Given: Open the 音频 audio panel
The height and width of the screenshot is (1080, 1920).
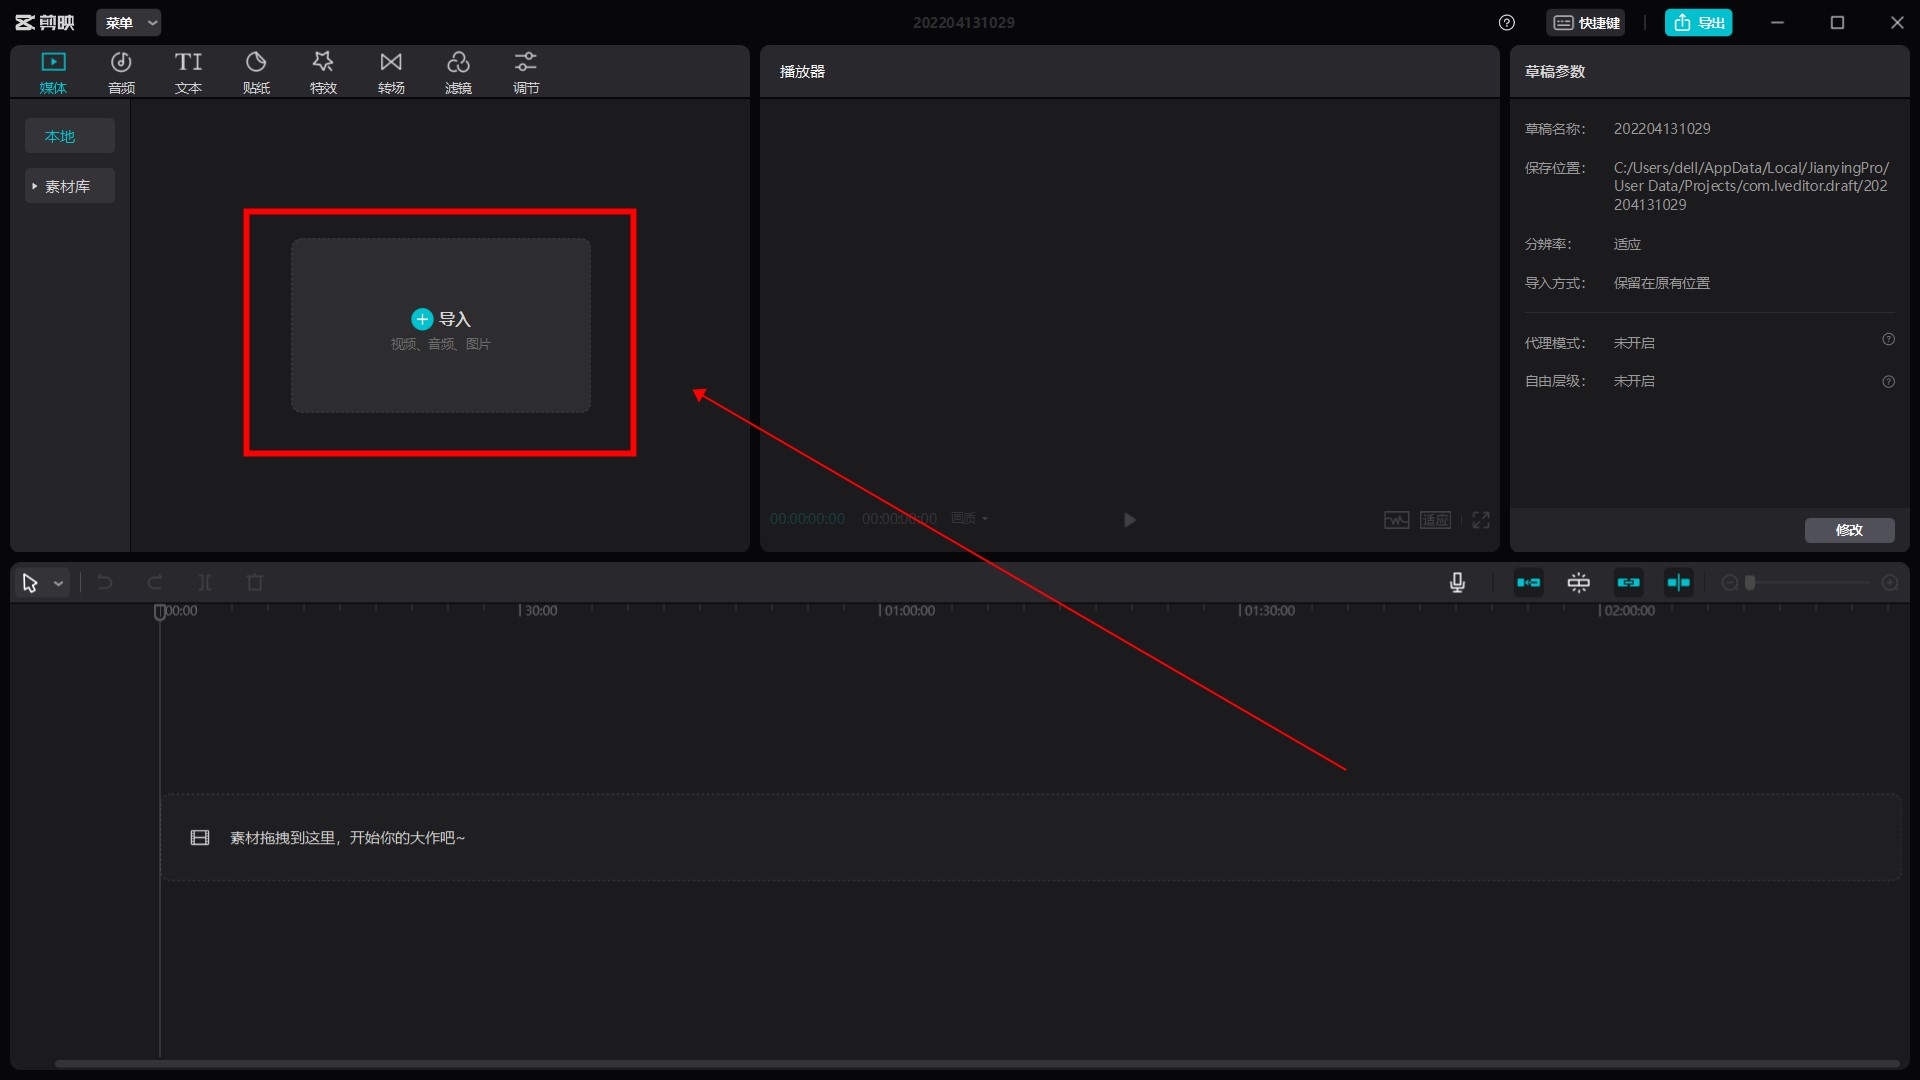Looking at the screenshot, I should click(121, 72).
